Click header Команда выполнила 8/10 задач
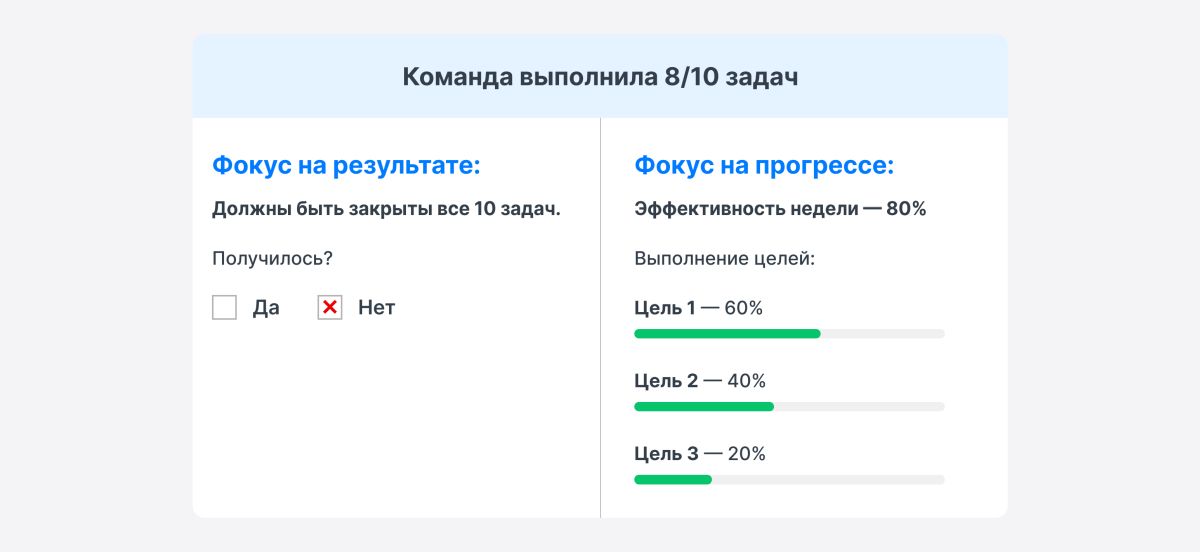The image size is (1200, 552). pos(600,77)
